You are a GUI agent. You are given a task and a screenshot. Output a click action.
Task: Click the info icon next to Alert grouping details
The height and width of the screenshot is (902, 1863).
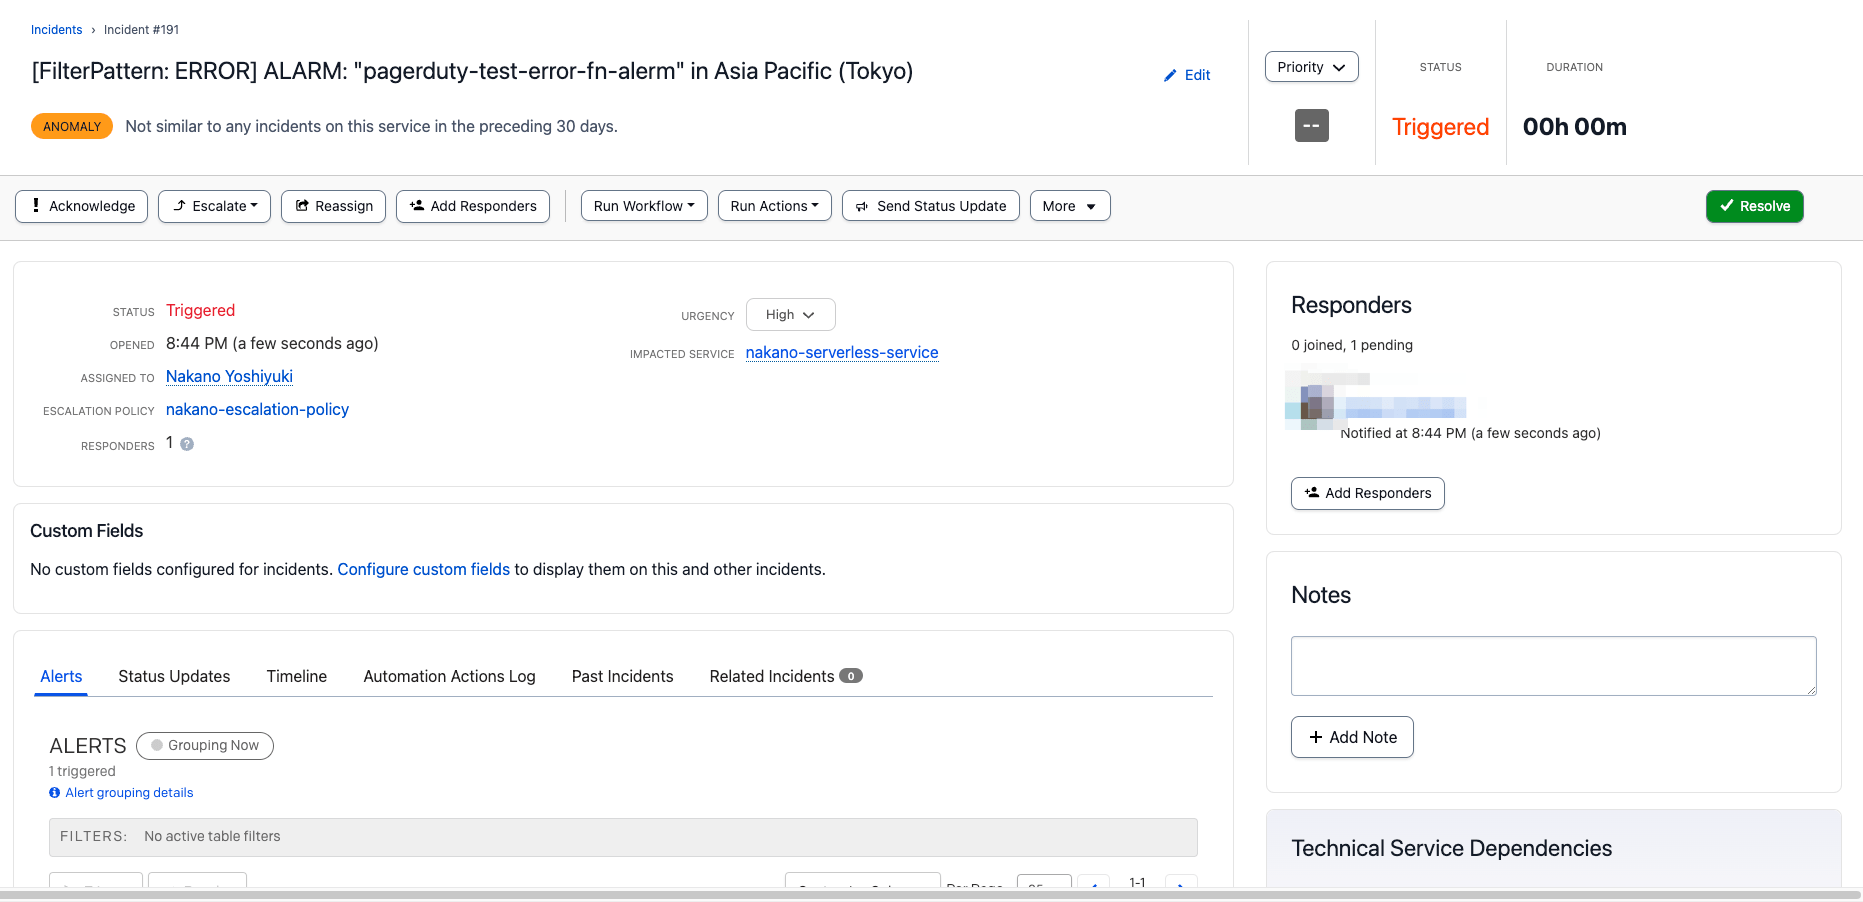(x=54, y=792)
